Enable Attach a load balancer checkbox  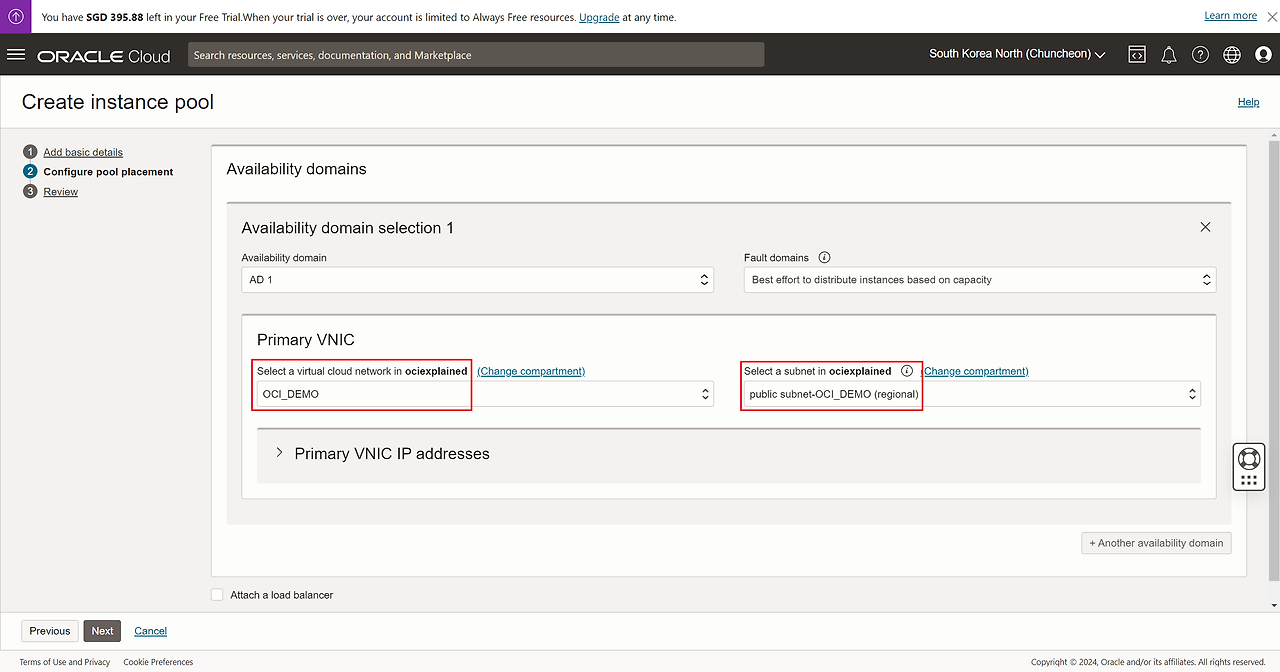pos(217,594)
